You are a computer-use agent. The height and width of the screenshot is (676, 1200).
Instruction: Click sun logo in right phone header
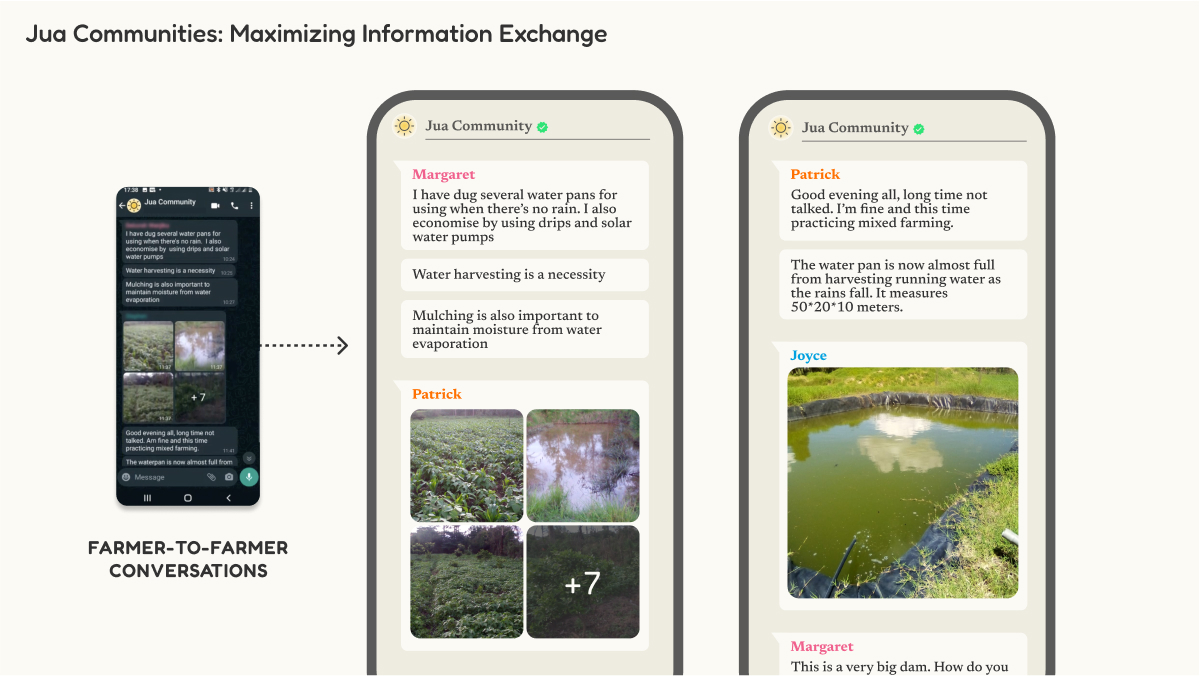point(781,128)
